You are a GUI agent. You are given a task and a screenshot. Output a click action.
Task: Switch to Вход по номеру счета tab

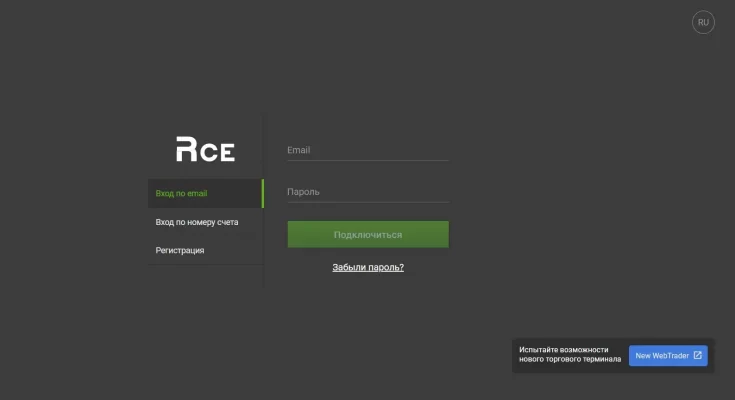tap(206, 222)
